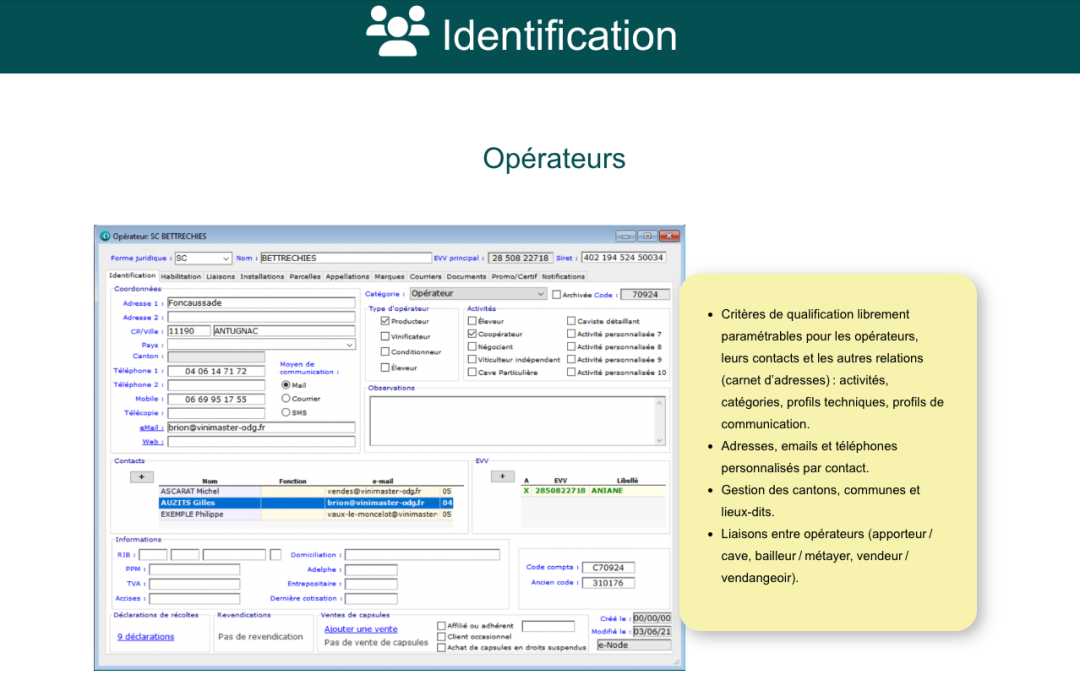
Task: Click the Observations text area
Action: click(x=513, y=421)
